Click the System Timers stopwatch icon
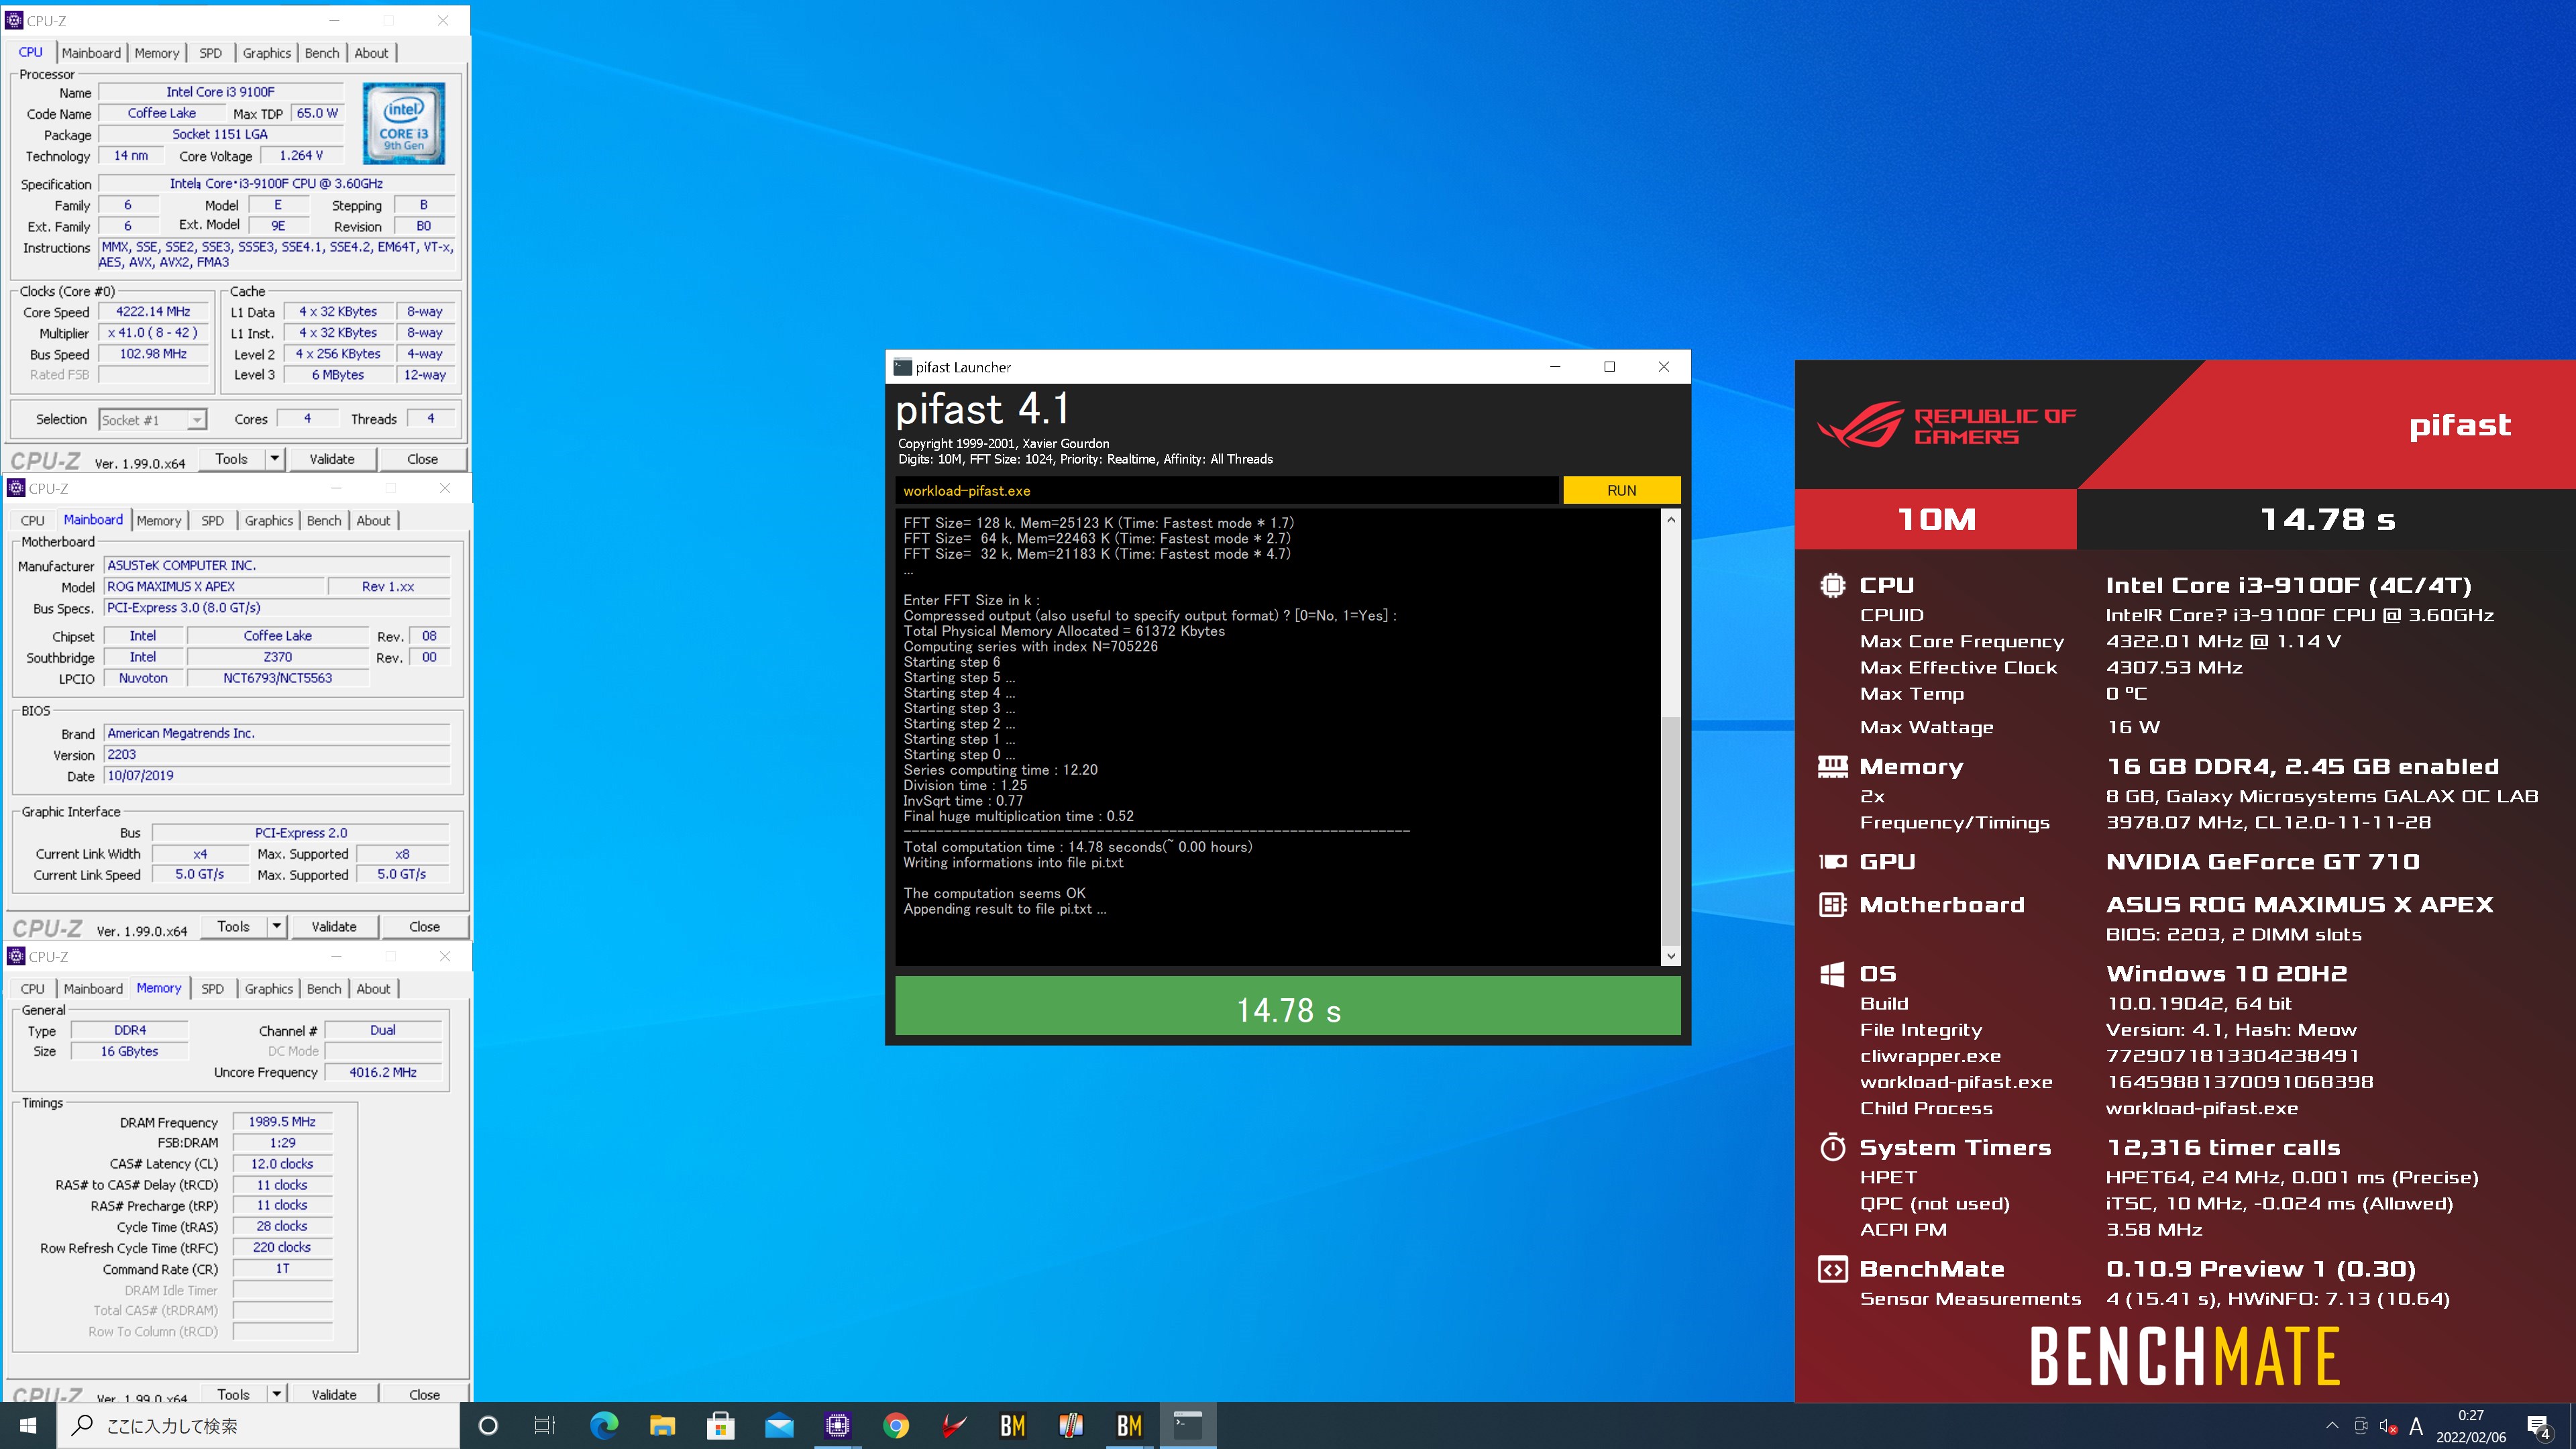This screenshot has height=1449, width=2576. [1832, 1146]
